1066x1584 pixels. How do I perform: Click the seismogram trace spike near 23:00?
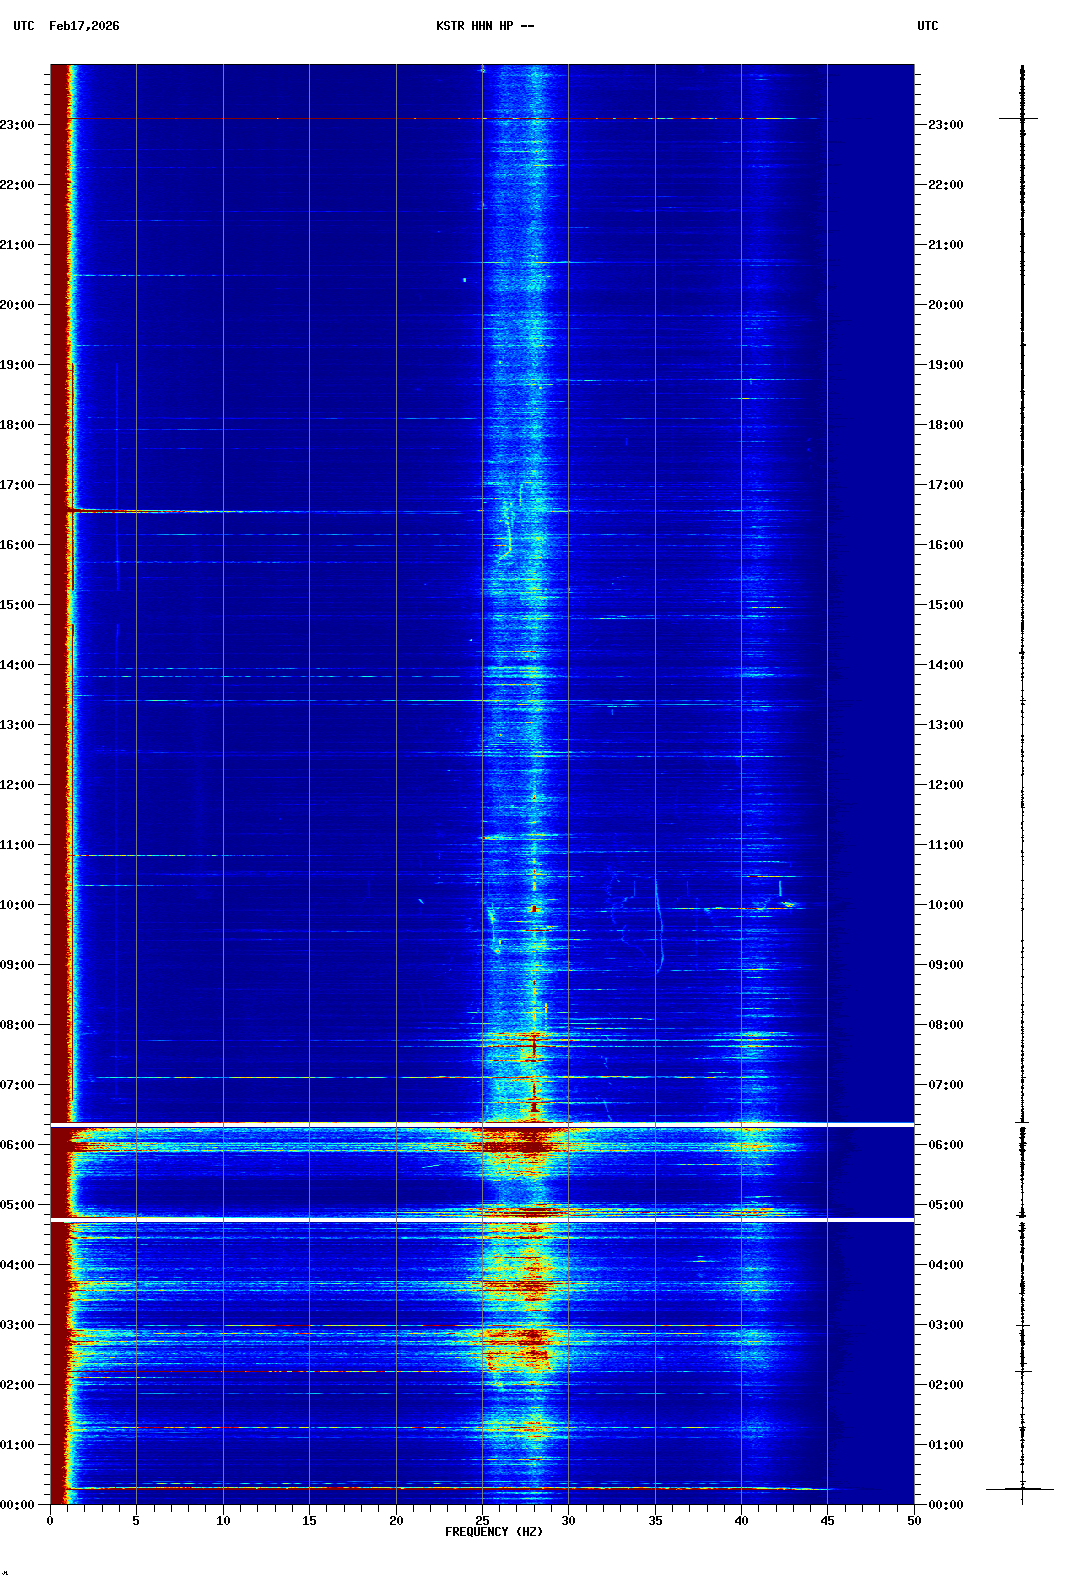[x=1021, y=118]
